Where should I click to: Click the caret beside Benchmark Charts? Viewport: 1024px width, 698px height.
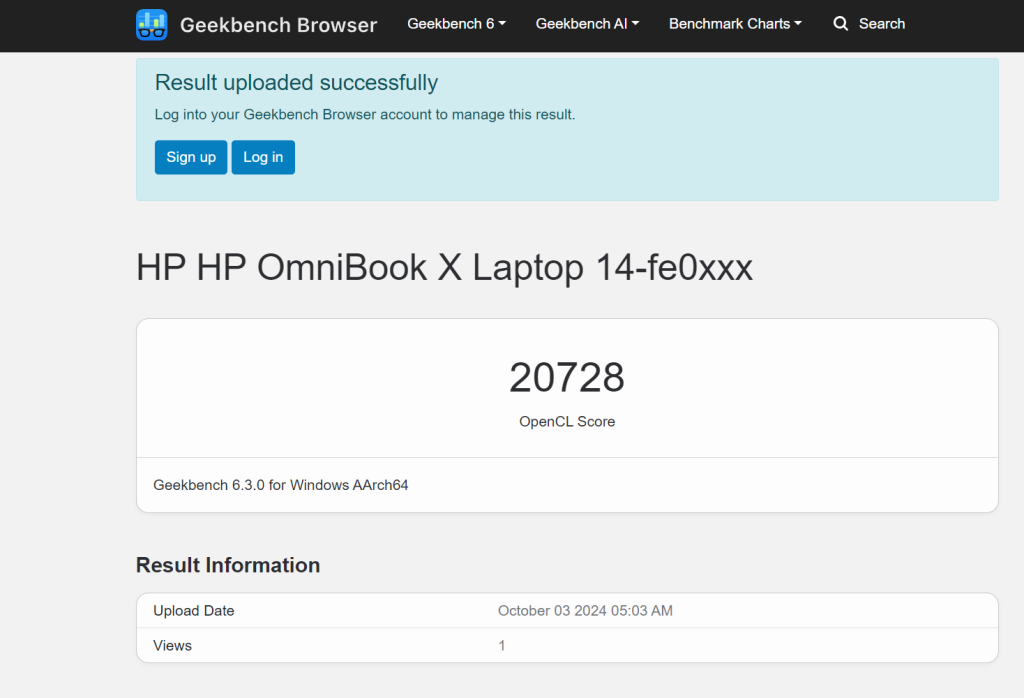point(799,23)
